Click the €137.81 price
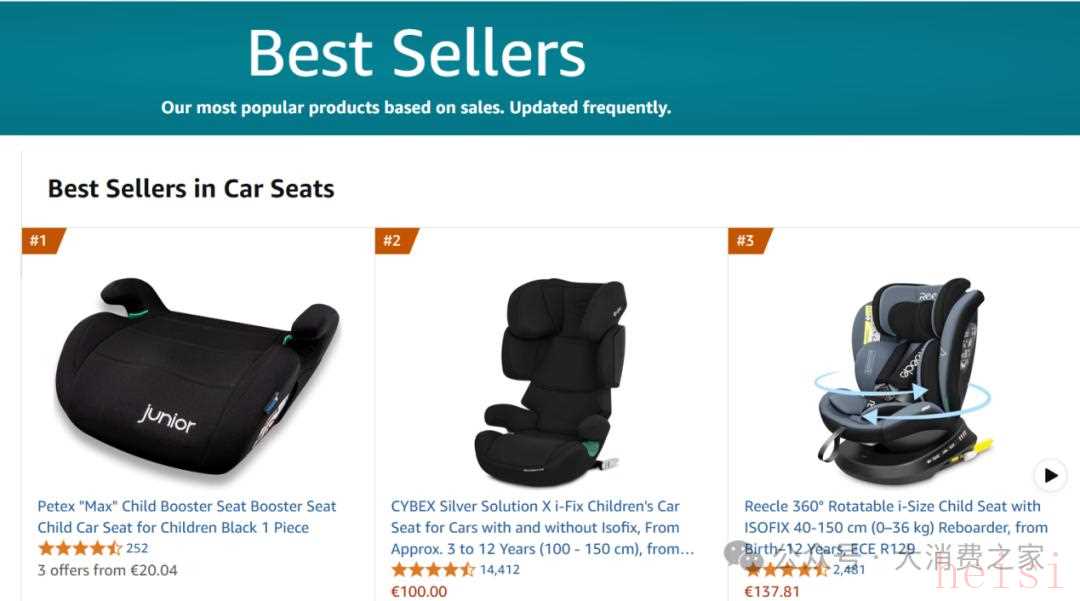Screen dimensions: 1080x601 point(772,591)
